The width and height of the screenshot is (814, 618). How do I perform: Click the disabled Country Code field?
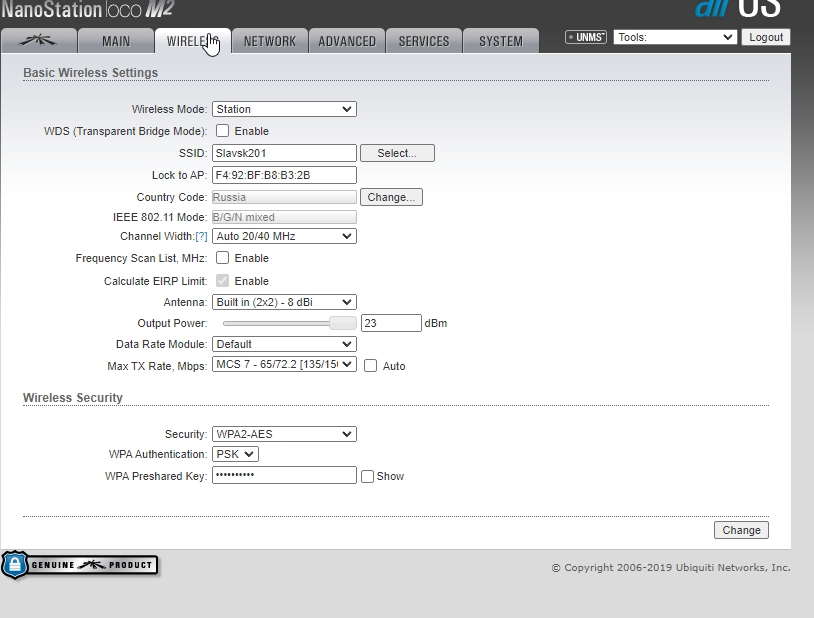click(x=284, y=197)
